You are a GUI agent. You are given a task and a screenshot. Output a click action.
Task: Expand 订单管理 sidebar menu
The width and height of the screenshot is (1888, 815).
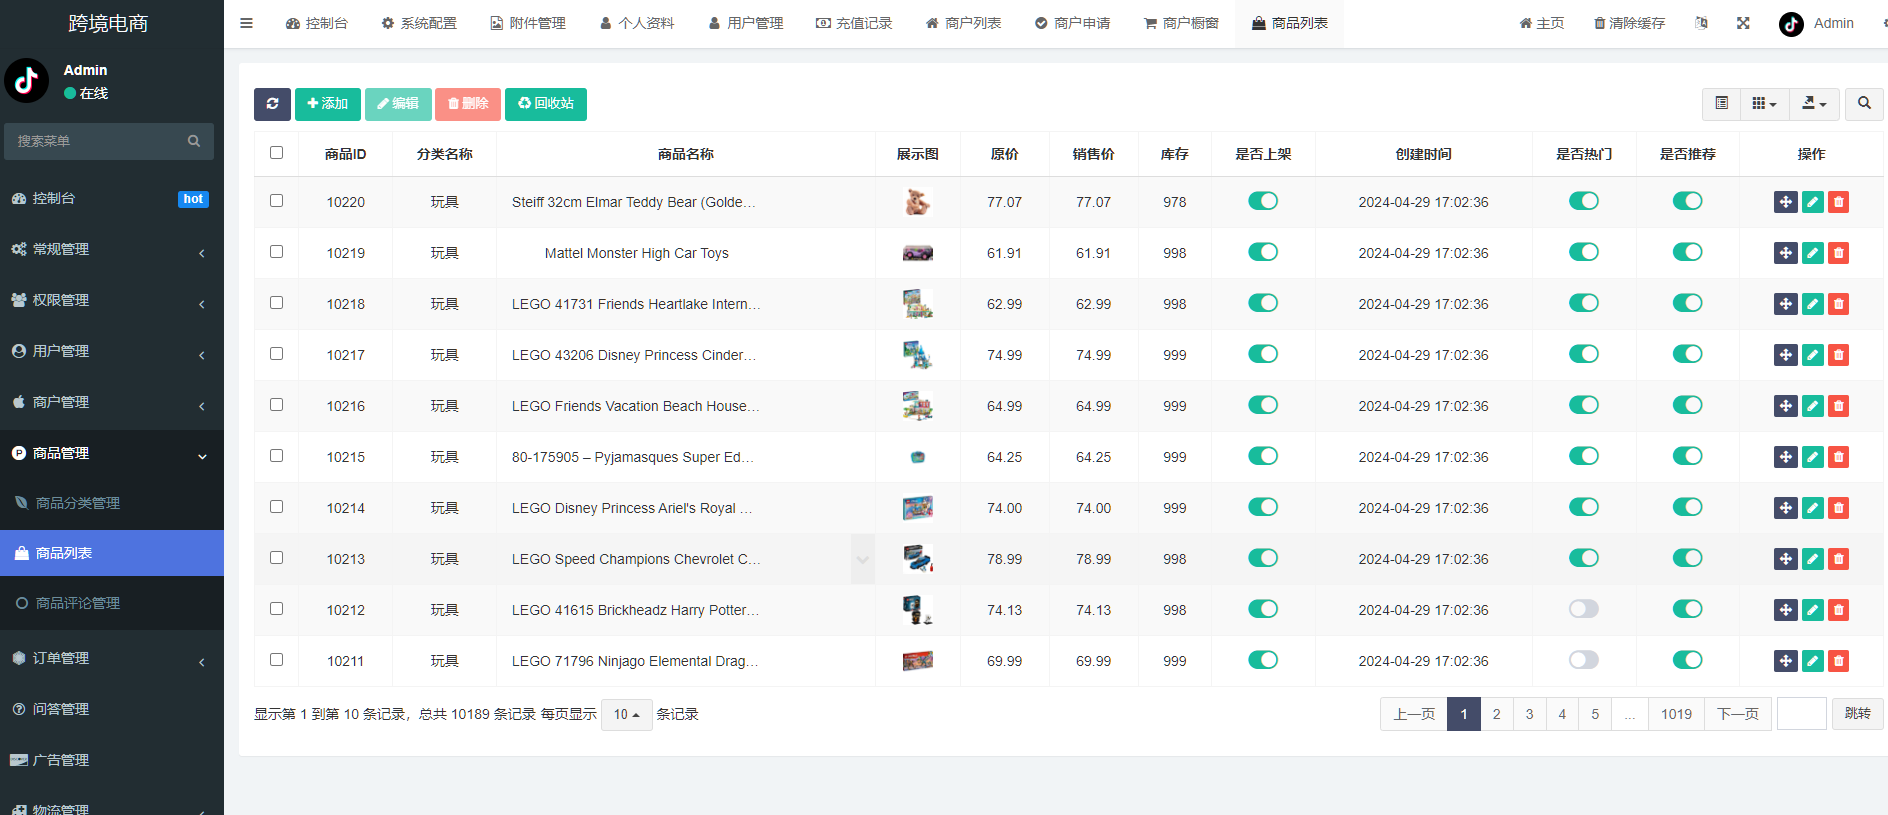[x=112, y=658]
